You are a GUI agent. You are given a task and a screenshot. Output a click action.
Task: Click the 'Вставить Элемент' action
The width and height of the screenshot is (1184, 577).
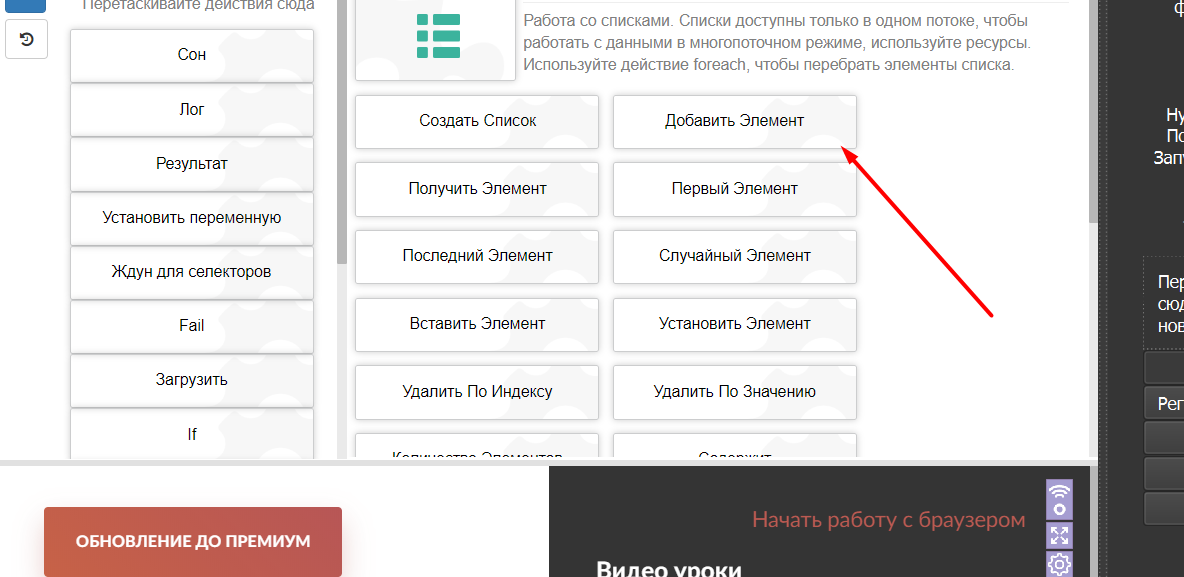click(477, 324)
